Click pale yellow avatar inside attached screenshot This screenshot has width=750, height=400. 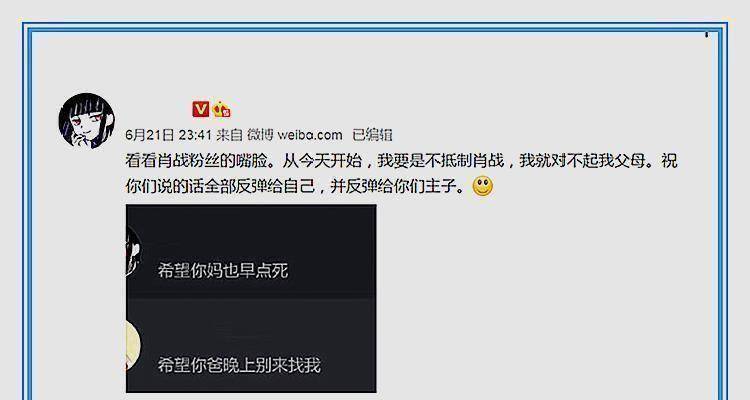click(x=133, y=346)
